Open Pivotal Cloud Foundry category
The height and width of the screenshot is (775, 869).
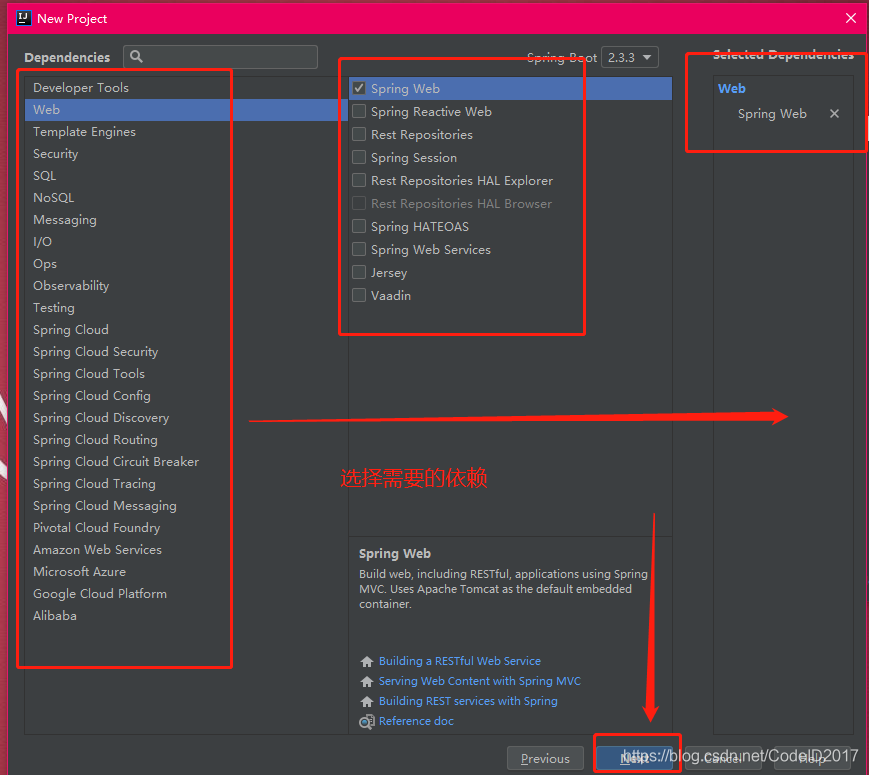click(186, 528)
